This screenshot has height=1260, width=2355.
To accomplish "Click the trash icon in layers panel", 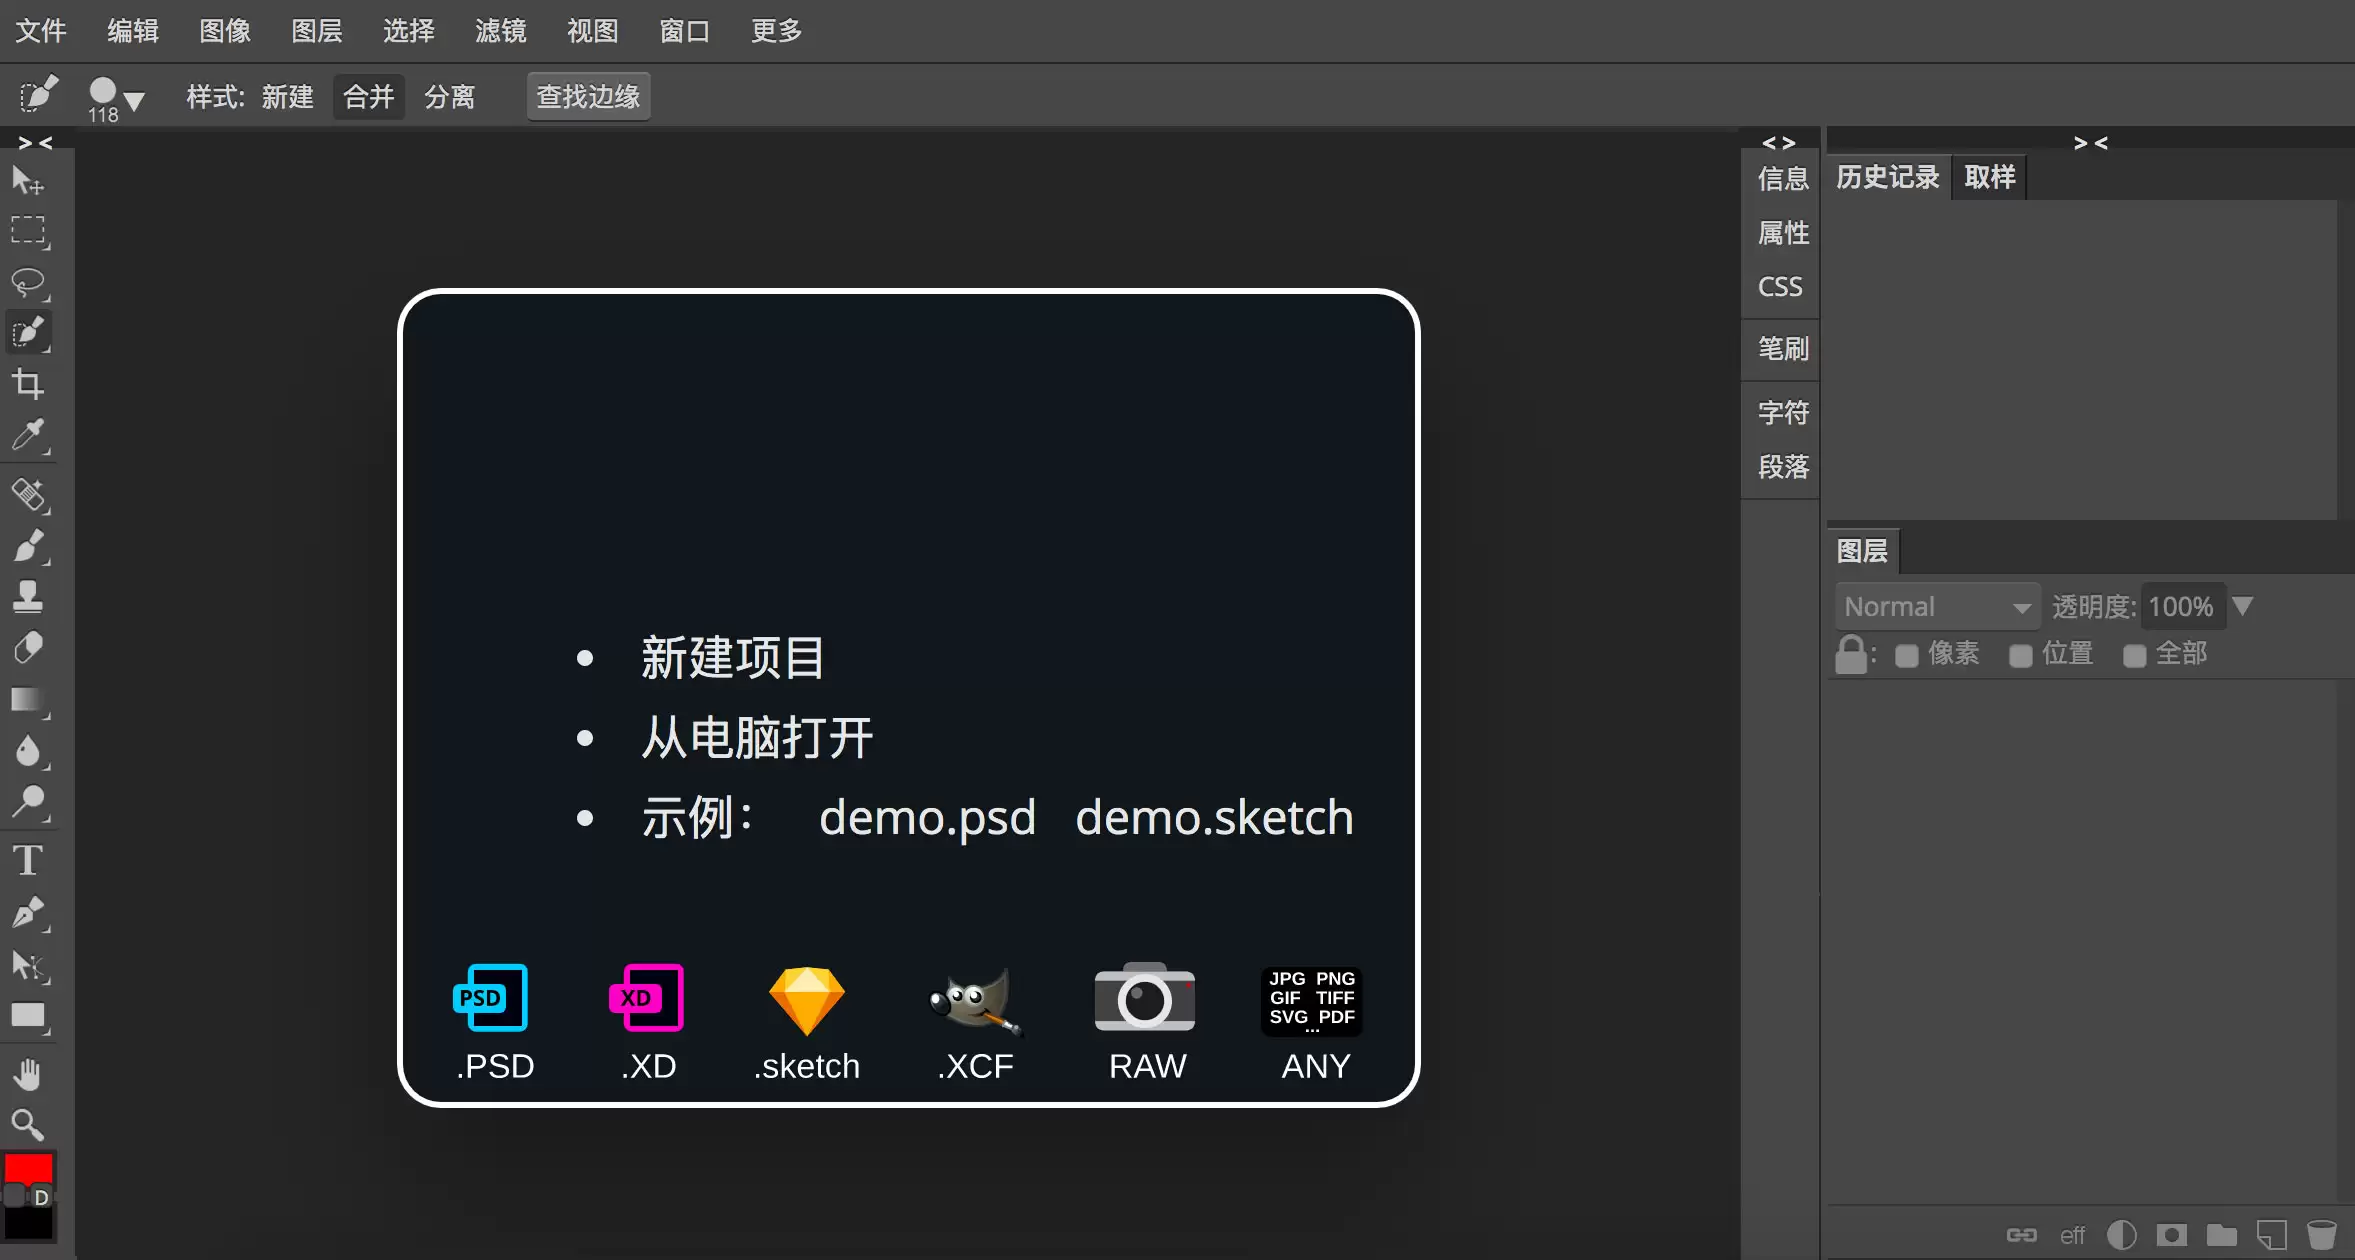I will tap(2321, 1235).
